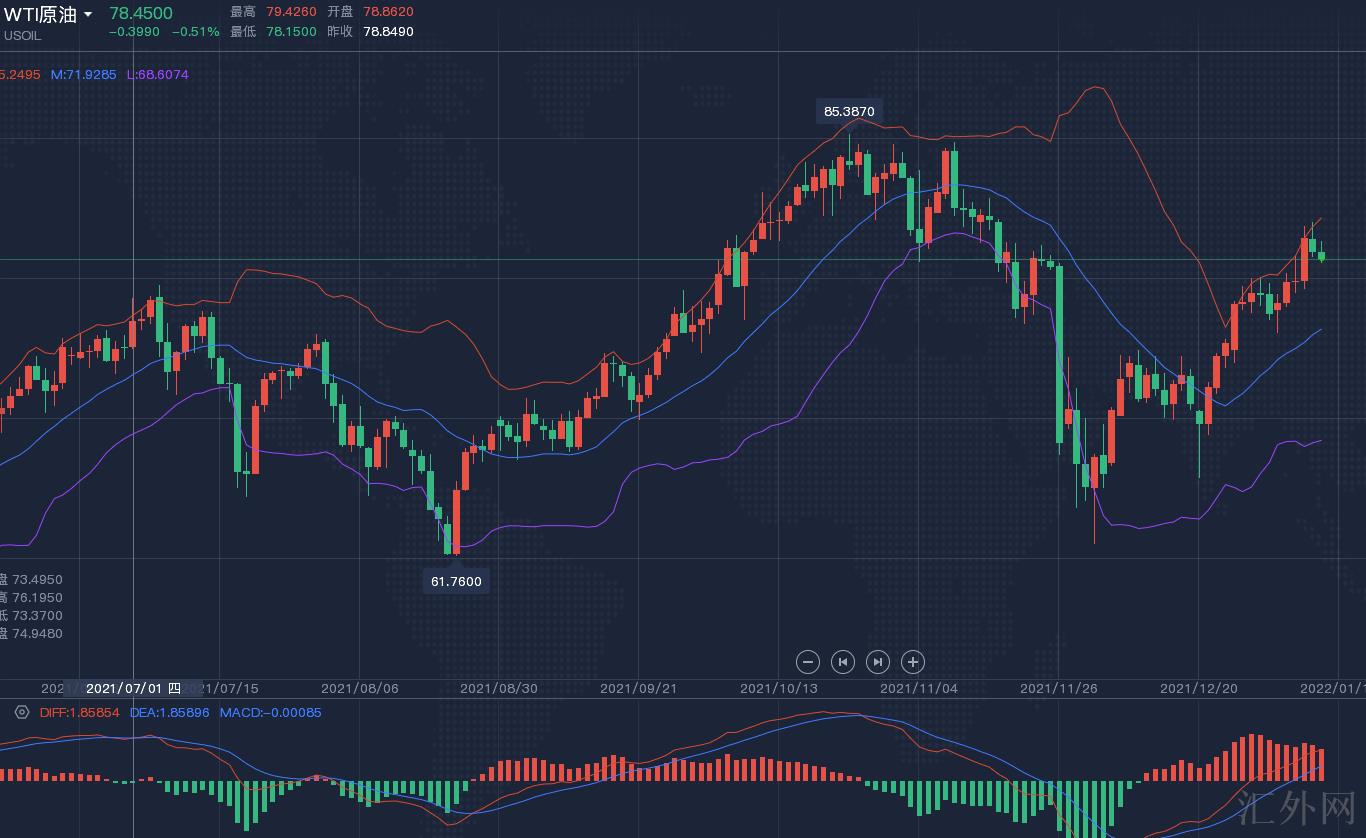Click the WTI原油 instrument name
Viewport: 1366px width, 838px height.
(x=40, y=14)
